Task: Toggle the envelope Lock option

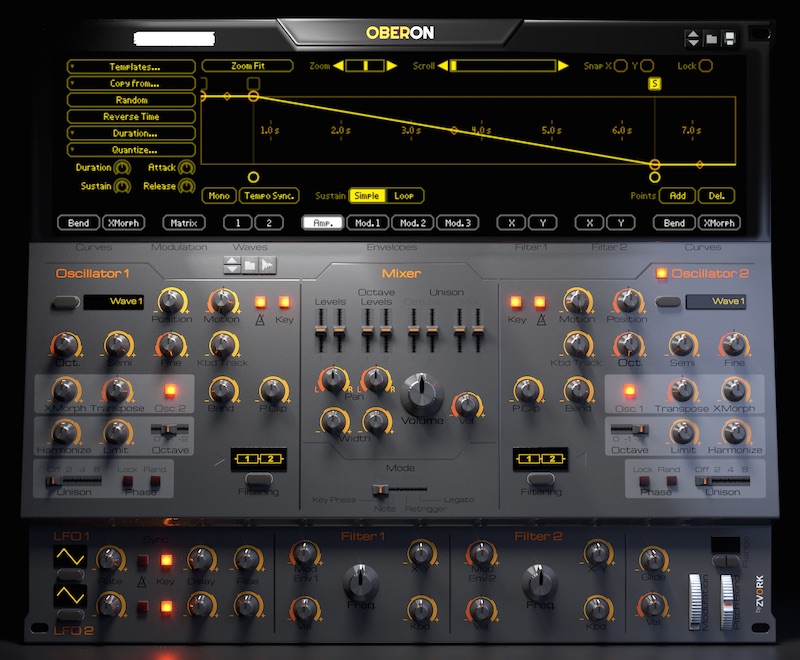Action: (706, 66)
